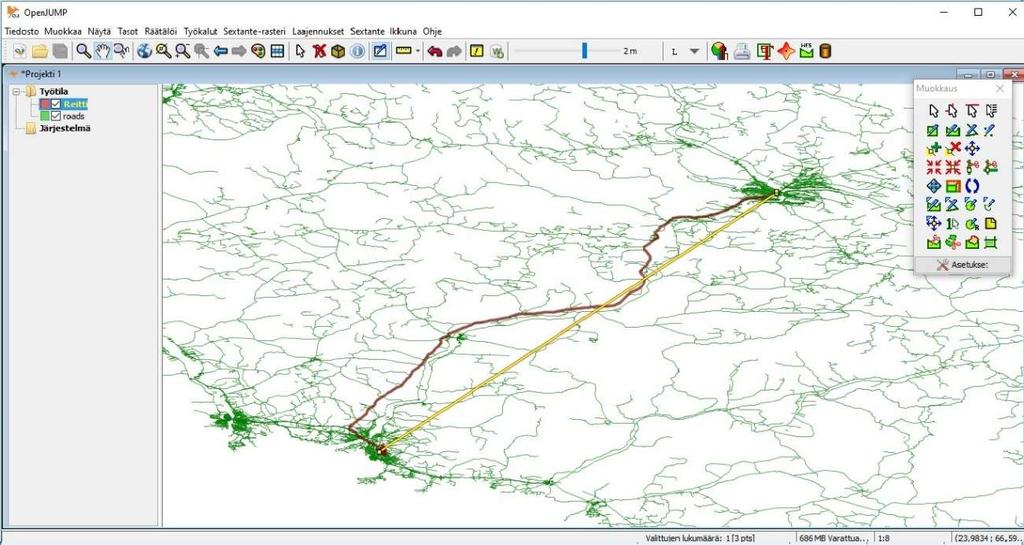Adjust the scale slider handle
The width and height of the screenshot is (1024, 545).
(584, 51)
